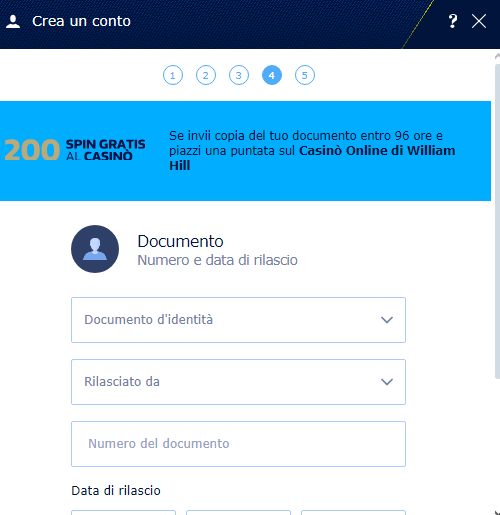Click the Documento section heading

click(180, 241)
